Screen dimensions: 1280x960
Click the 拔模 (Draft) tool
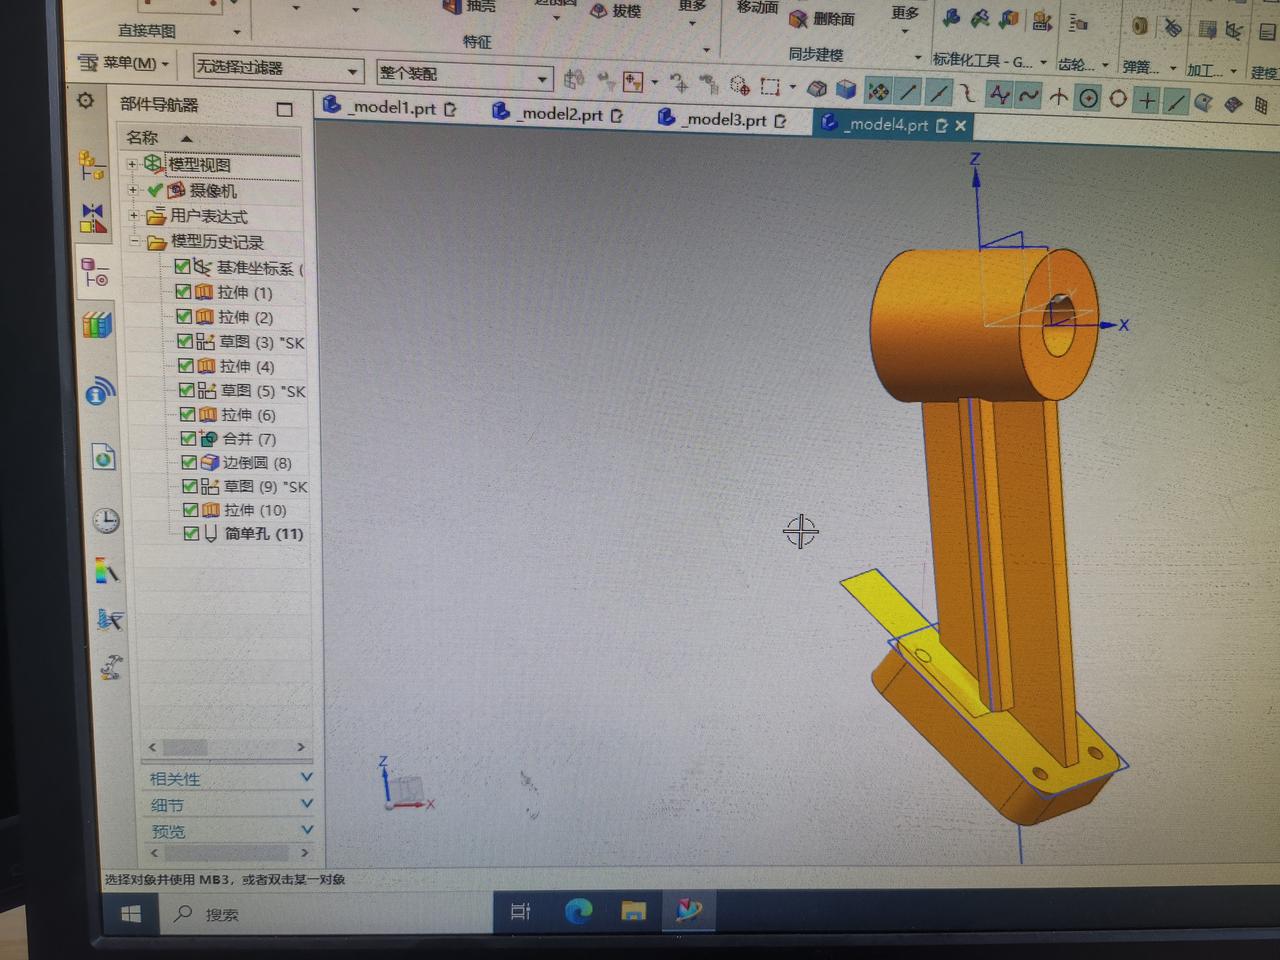pos(616,11)
